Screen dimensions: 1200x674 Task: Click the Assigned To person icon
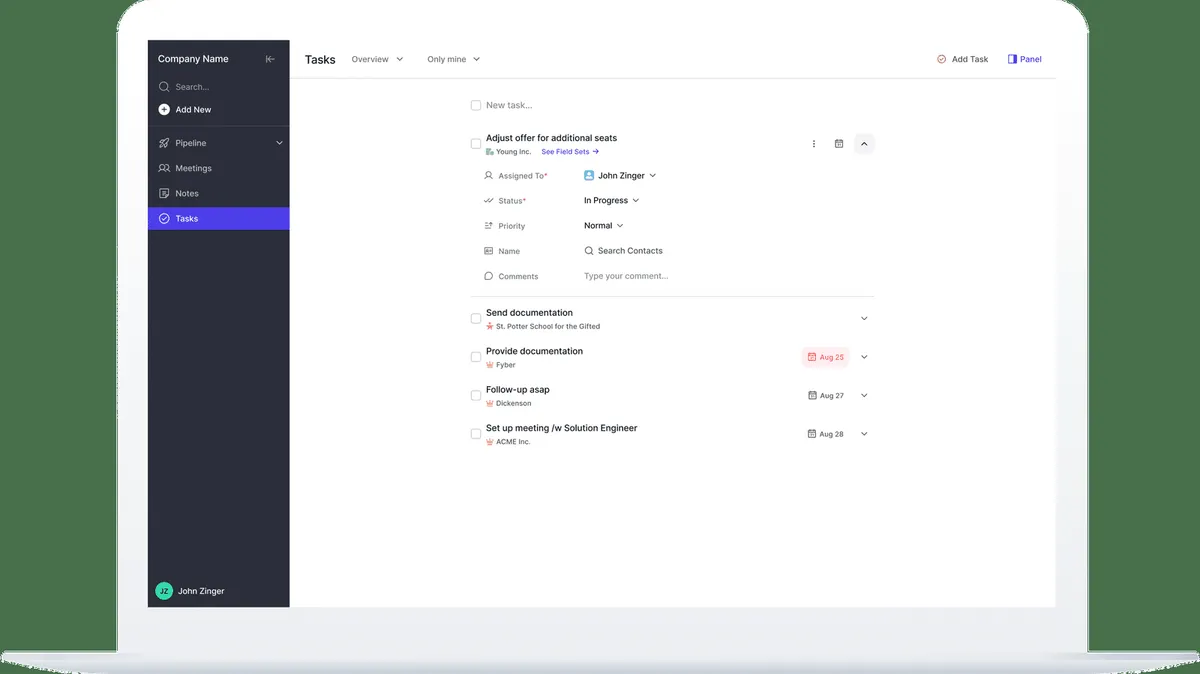[x=488, y=175]
